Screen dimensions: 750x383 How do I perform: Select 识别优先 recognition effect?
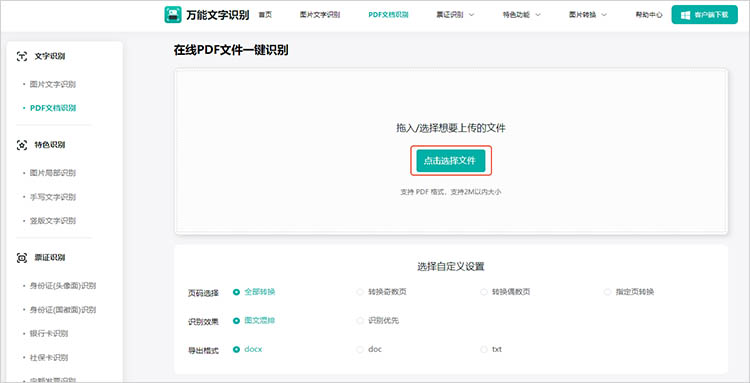[378, 320]
